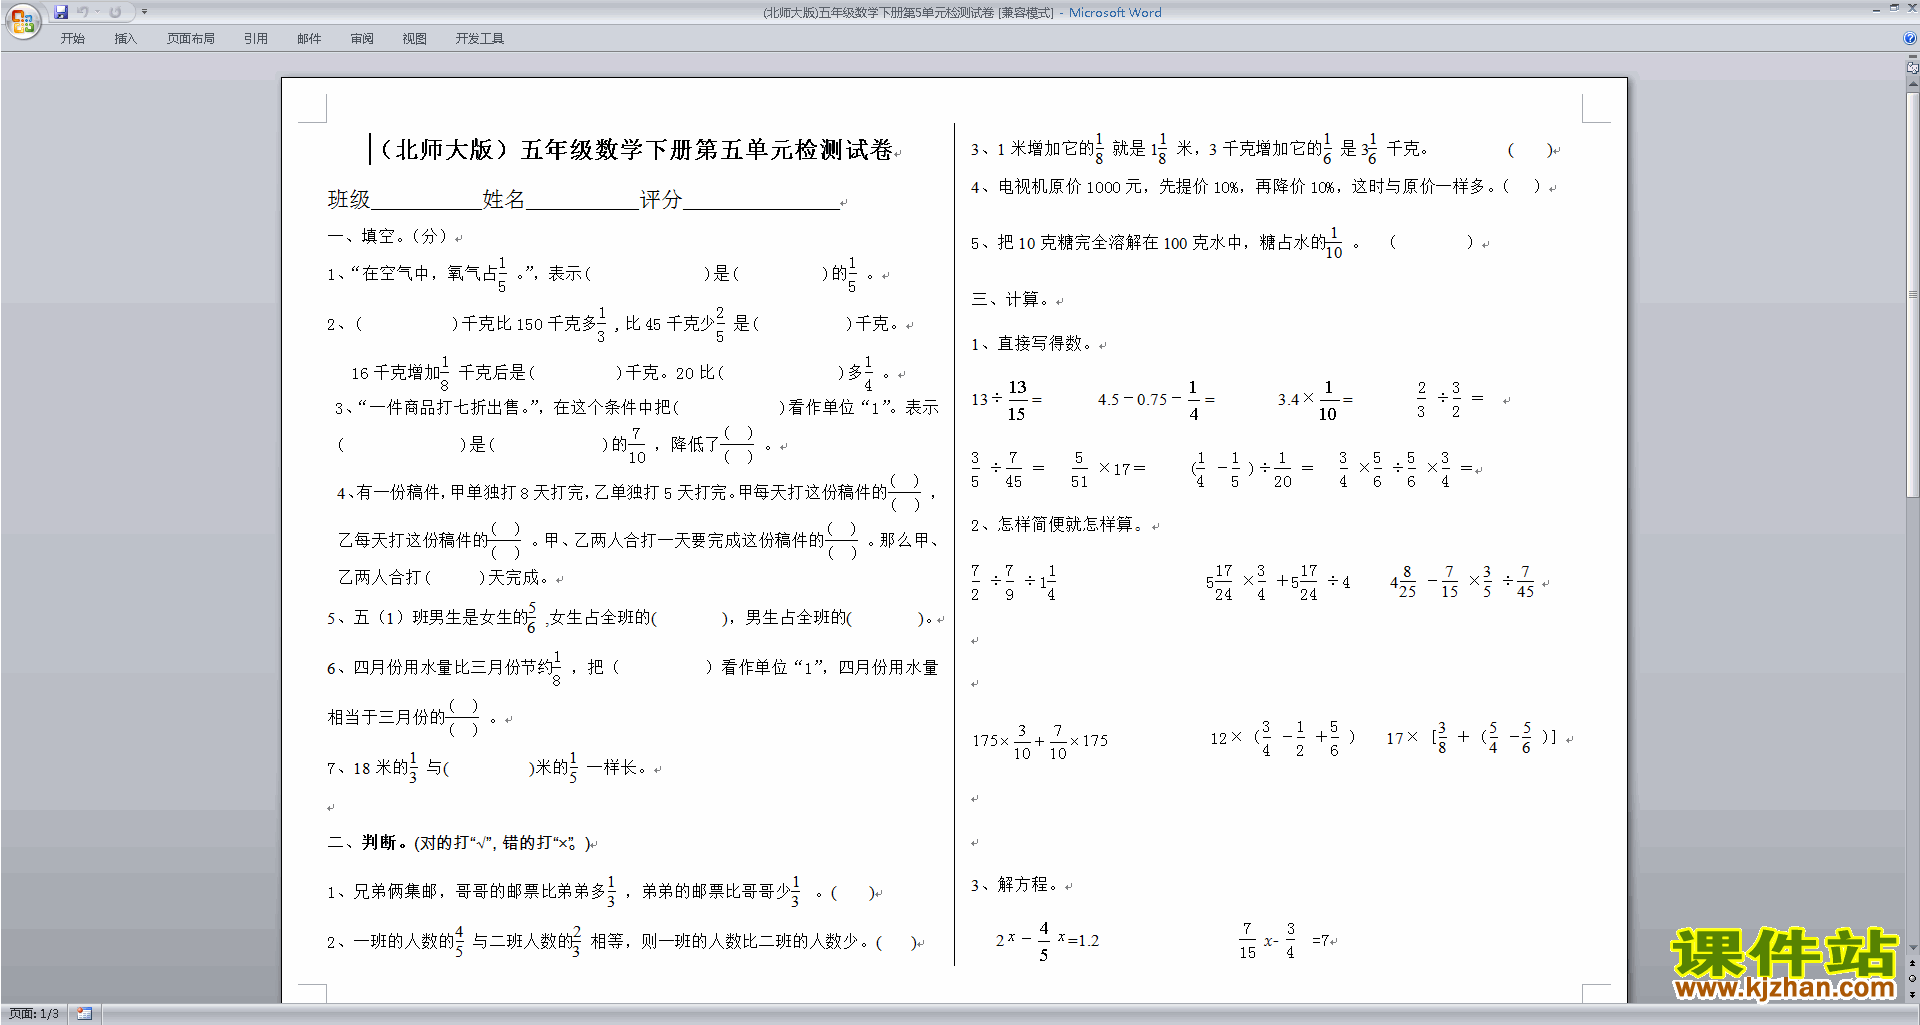The height and width of the screenshot is (1025, 1920).
Task: Undo the last action in the toolbar
Action: pos(83,12)
